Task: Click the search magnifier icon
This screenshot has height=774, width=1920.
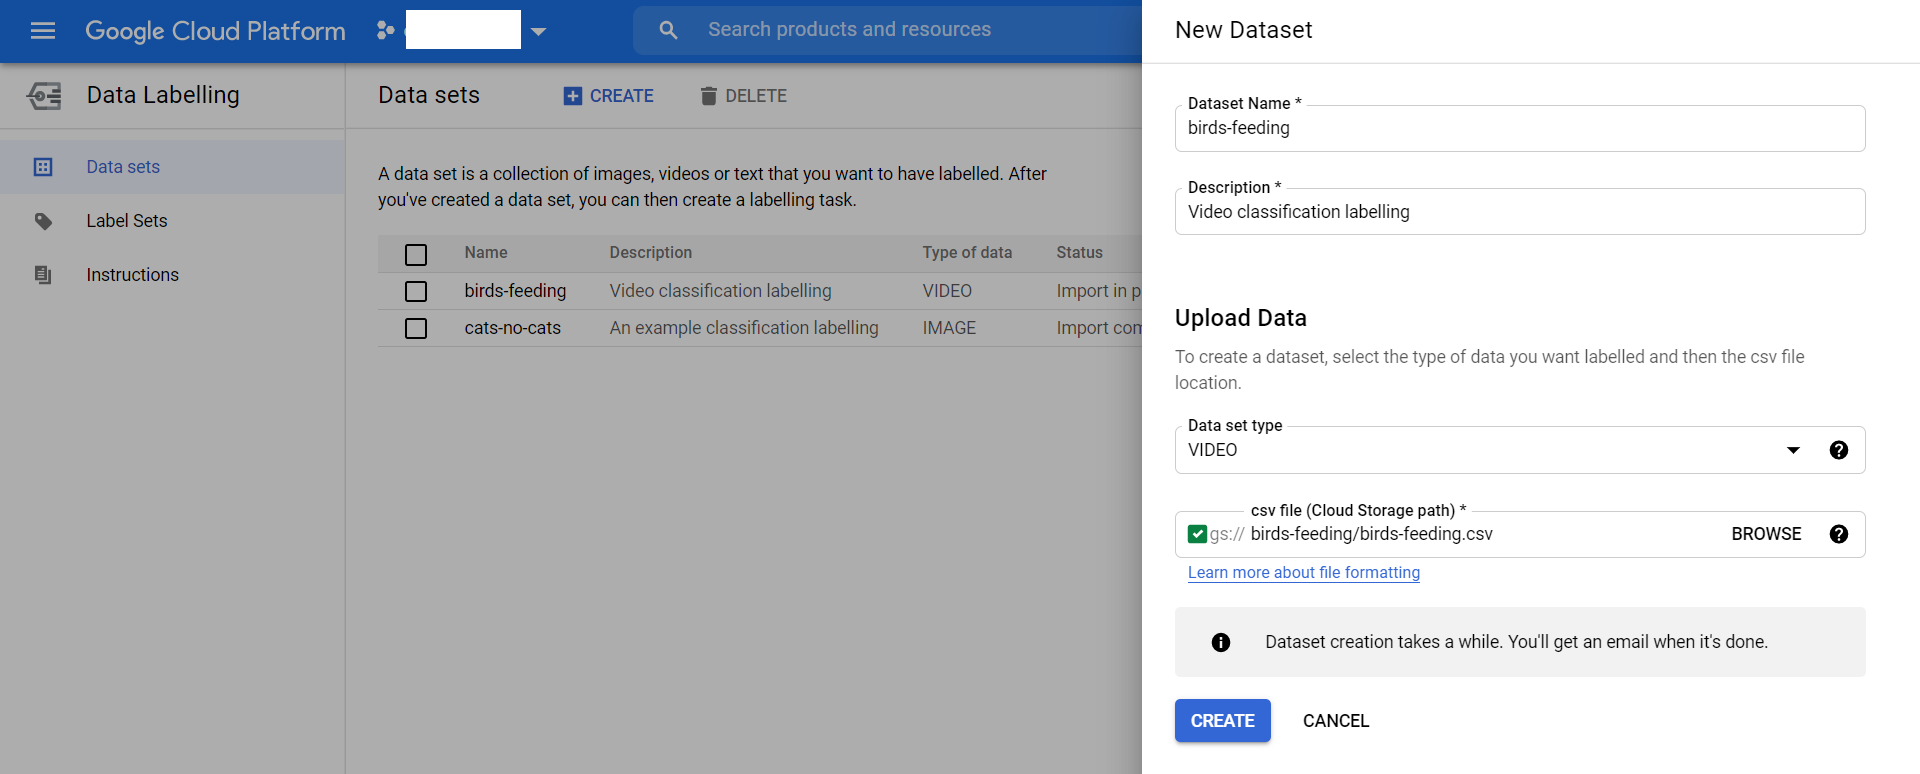Action: [668, 30]
